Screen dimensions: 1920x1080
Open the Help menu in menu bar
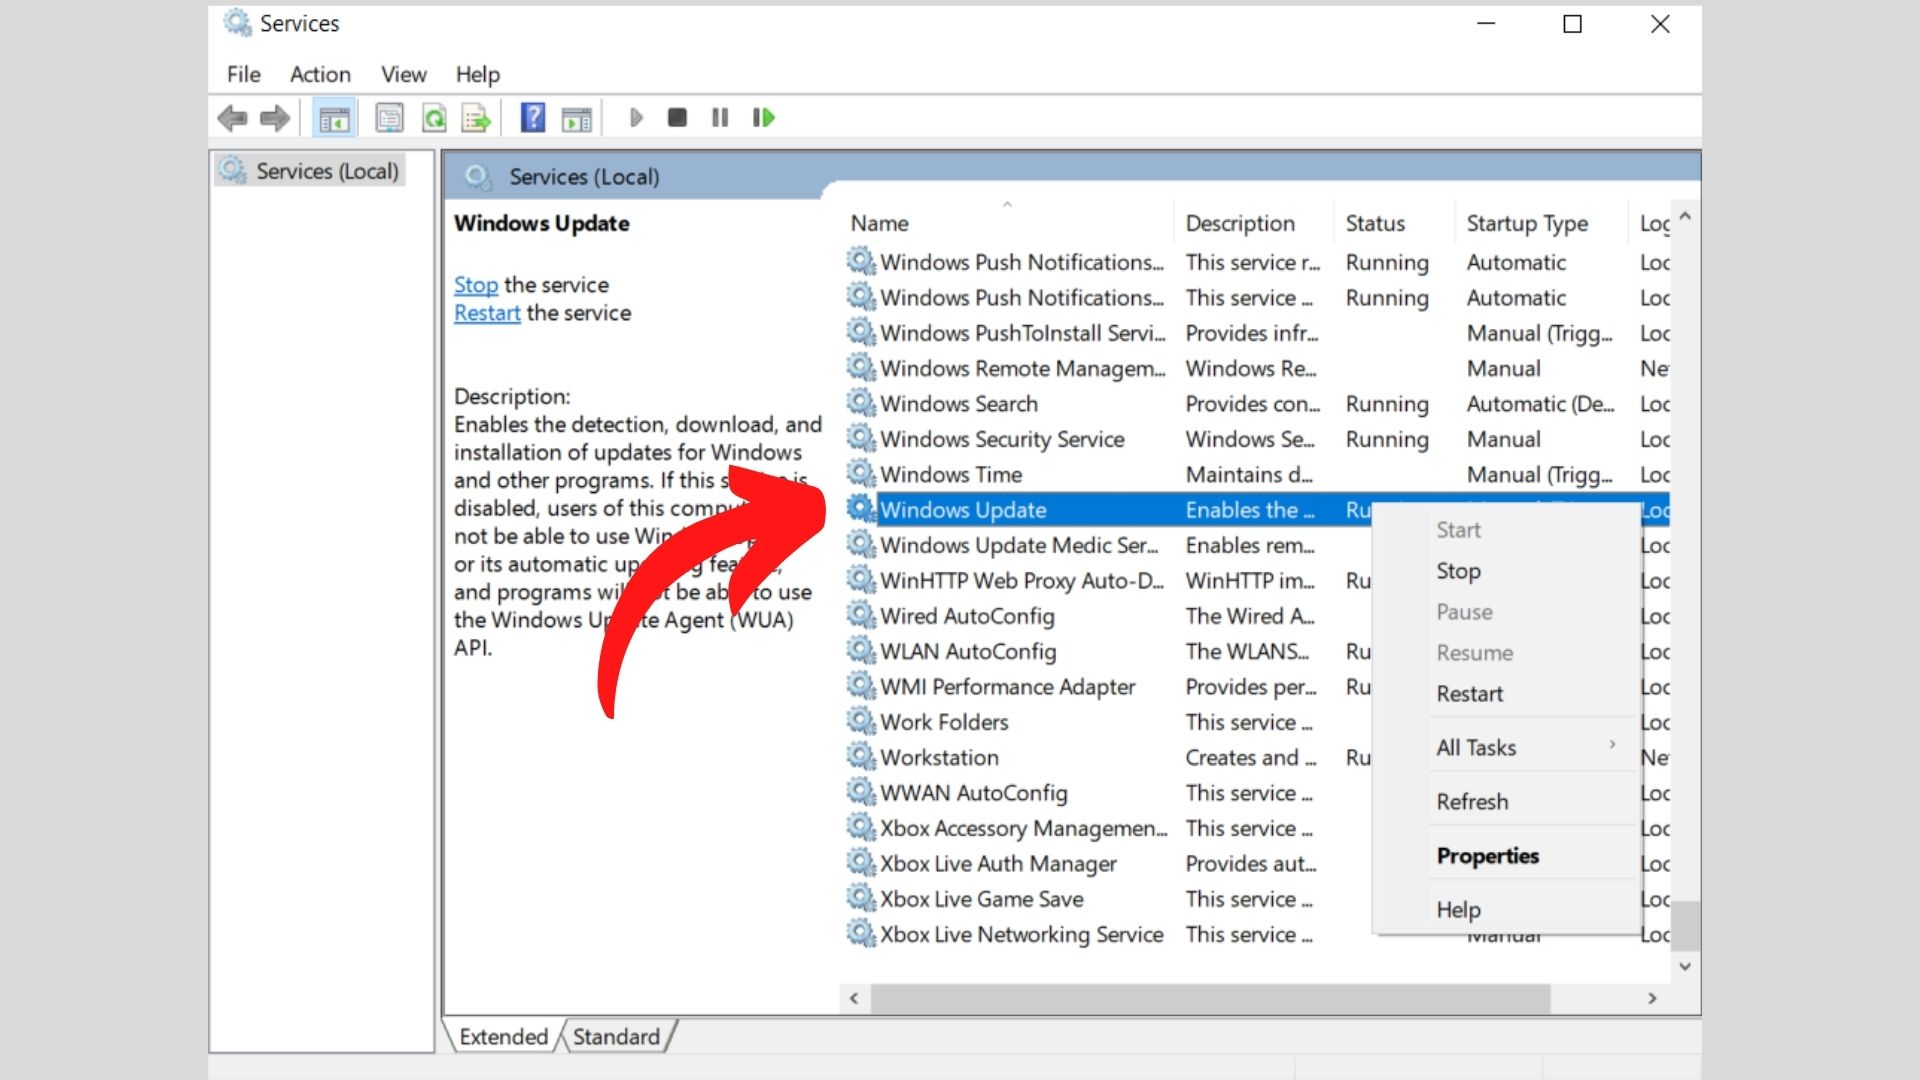(x=477, y=74)
